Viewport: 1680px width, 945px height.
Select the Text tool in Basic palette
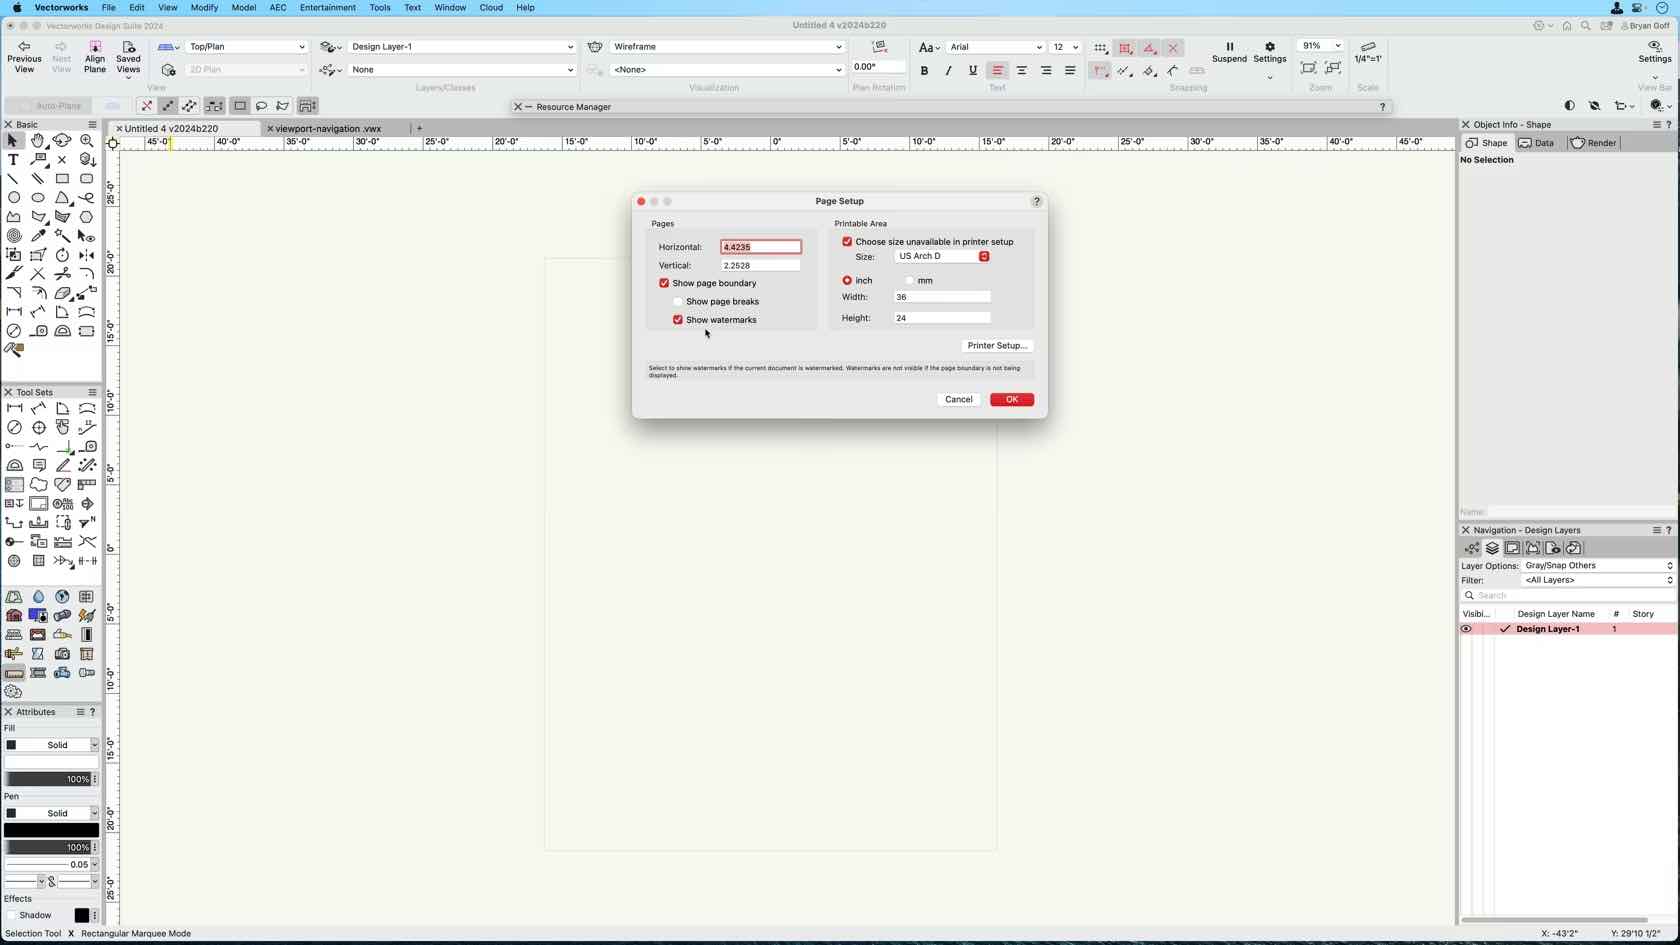pos(13,160)
